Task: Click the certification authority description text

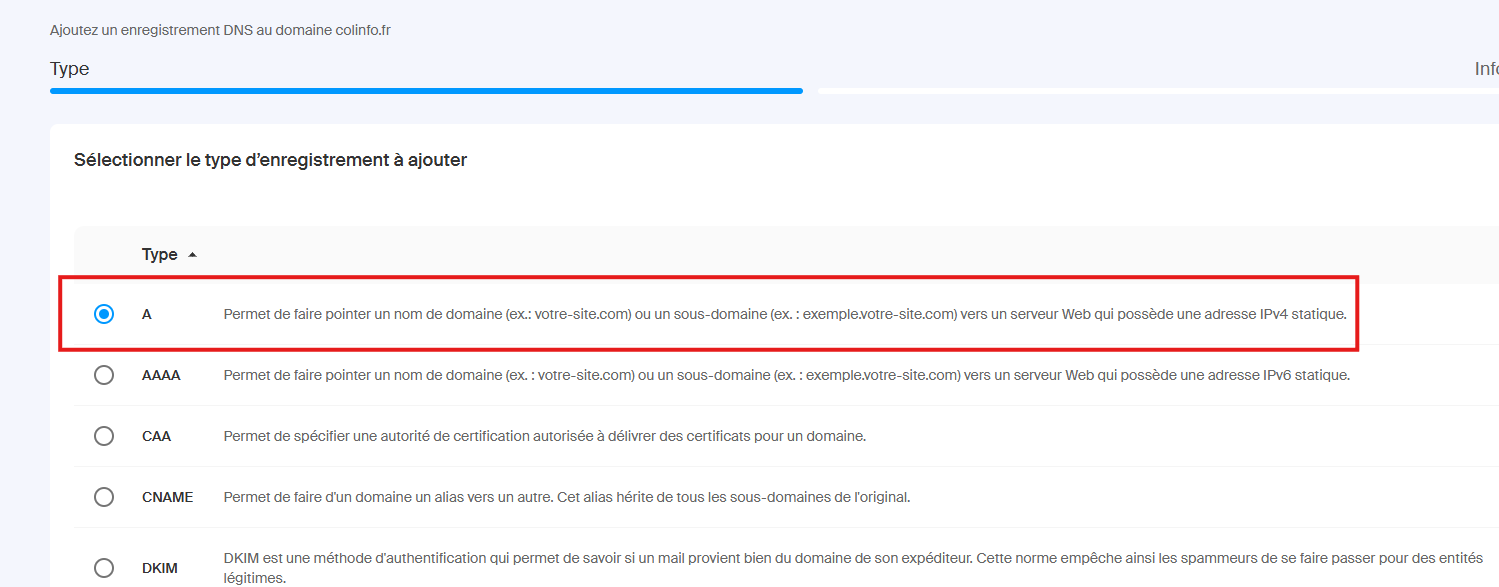Action: pyautogui.click(x=544, y=437)
